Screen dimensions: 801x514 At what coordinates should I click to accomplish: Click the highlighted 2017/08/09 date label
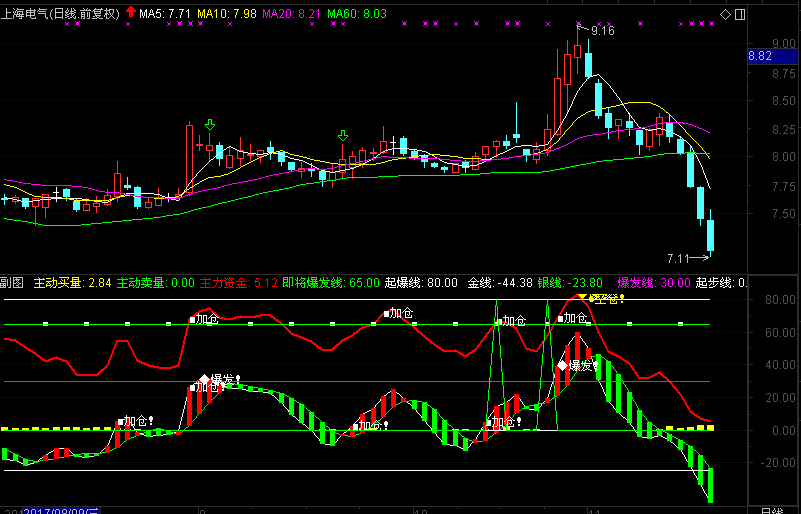click(x=61, y=511)
